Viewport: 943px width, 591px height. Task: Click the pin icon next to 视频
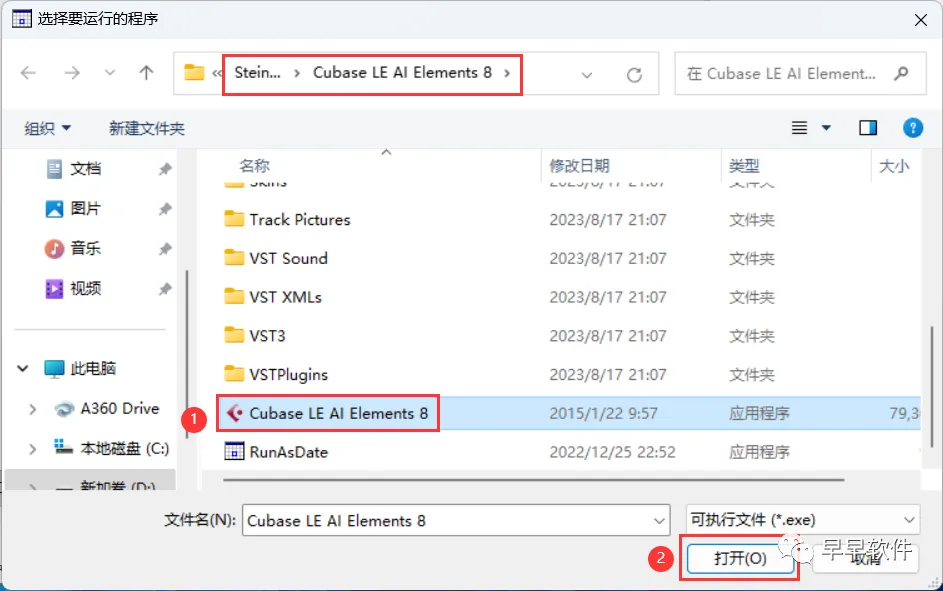point(165,289)
